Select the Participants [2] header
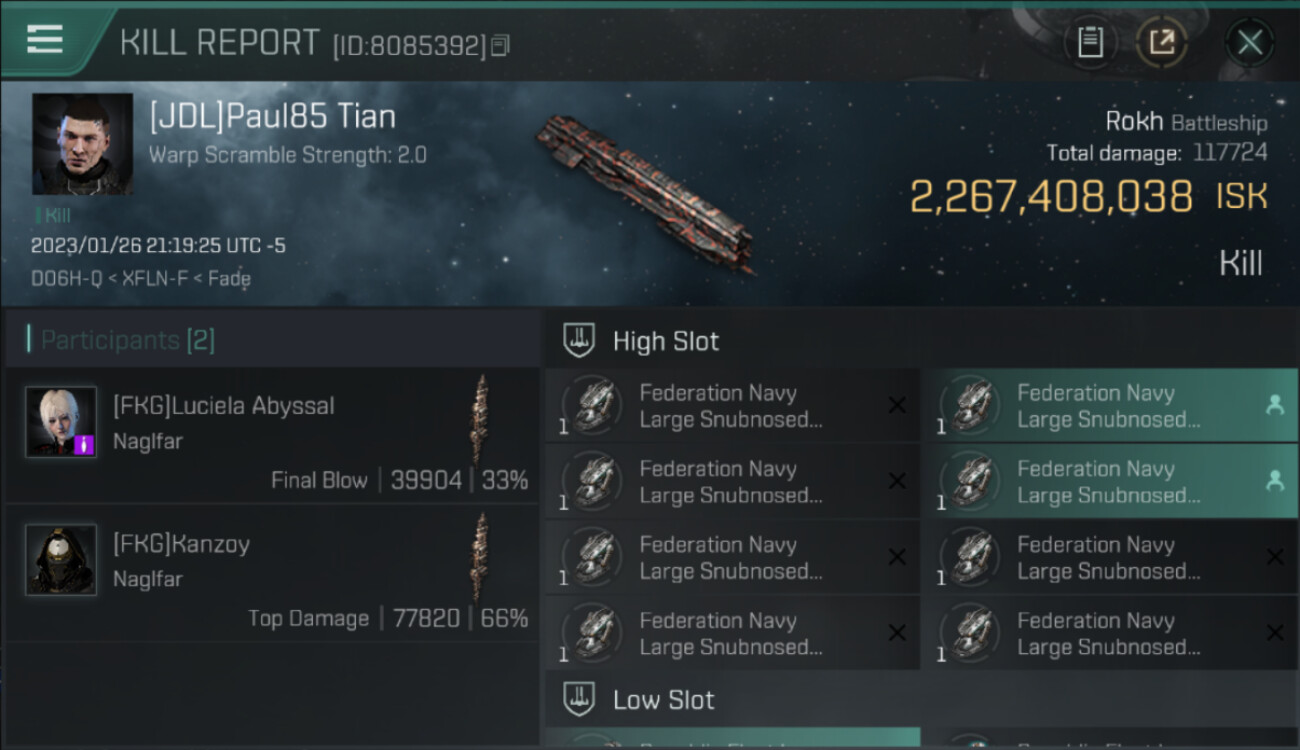 coord(127,340)
